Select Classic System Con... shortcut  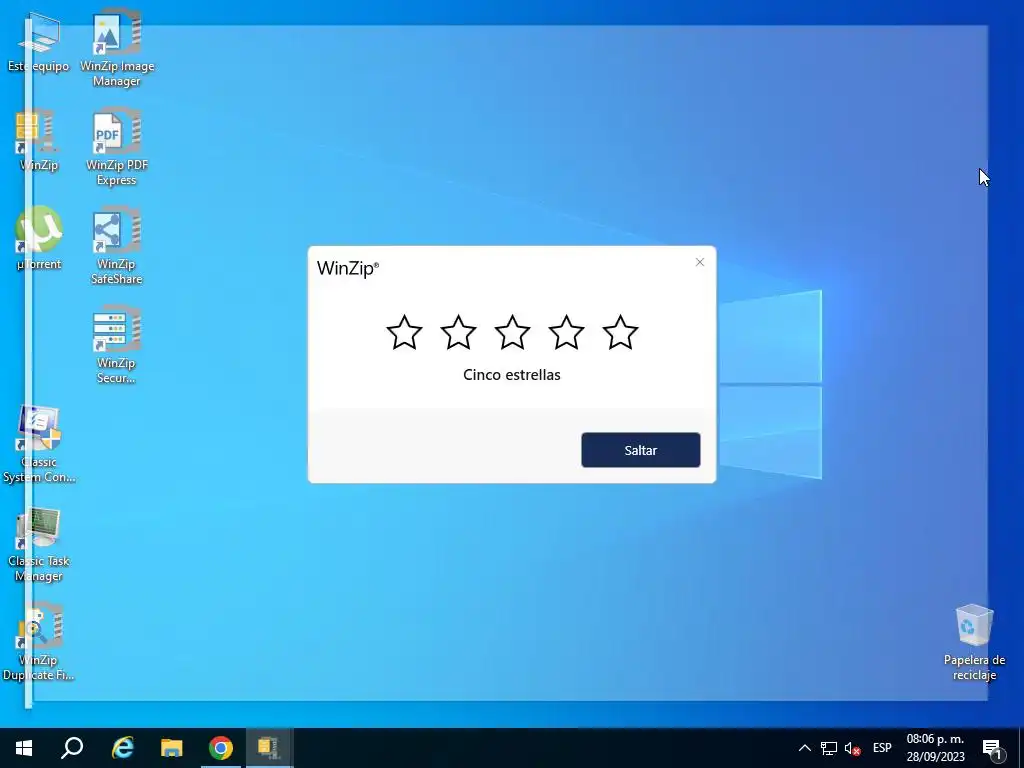[x=38, y=444]
